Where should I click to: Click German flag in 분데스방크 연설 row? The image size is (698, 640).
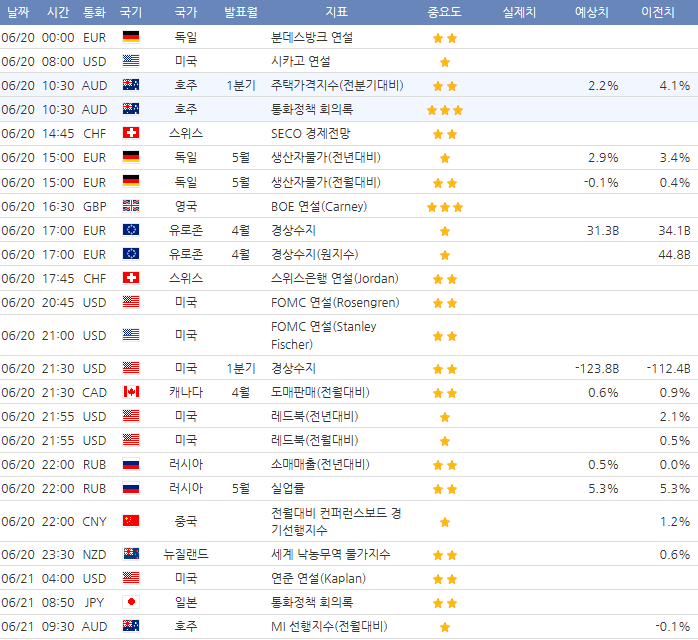[x=131, y=37]
